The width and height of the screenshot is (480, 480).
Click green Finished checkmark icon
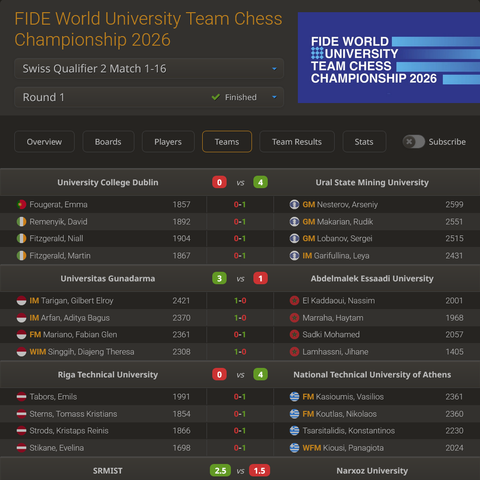216,97
